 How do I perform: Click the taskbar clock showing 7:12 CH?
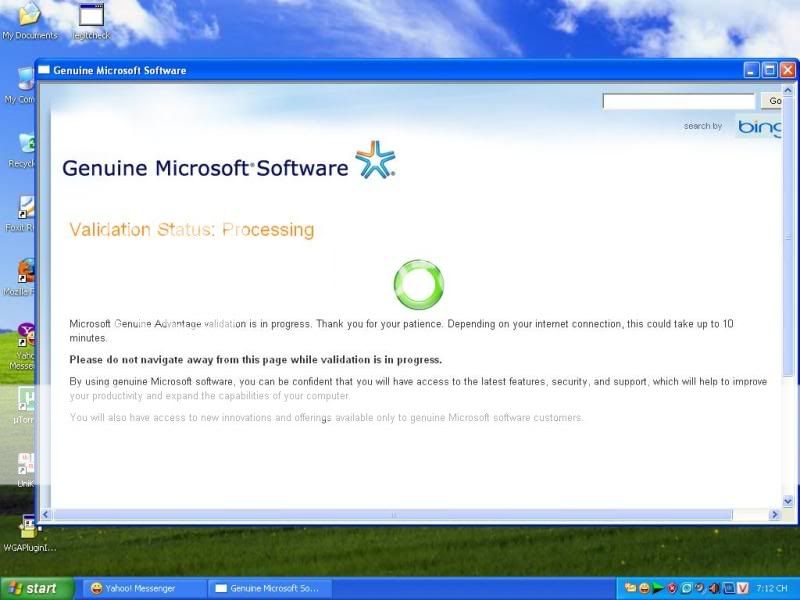point(771,588)
